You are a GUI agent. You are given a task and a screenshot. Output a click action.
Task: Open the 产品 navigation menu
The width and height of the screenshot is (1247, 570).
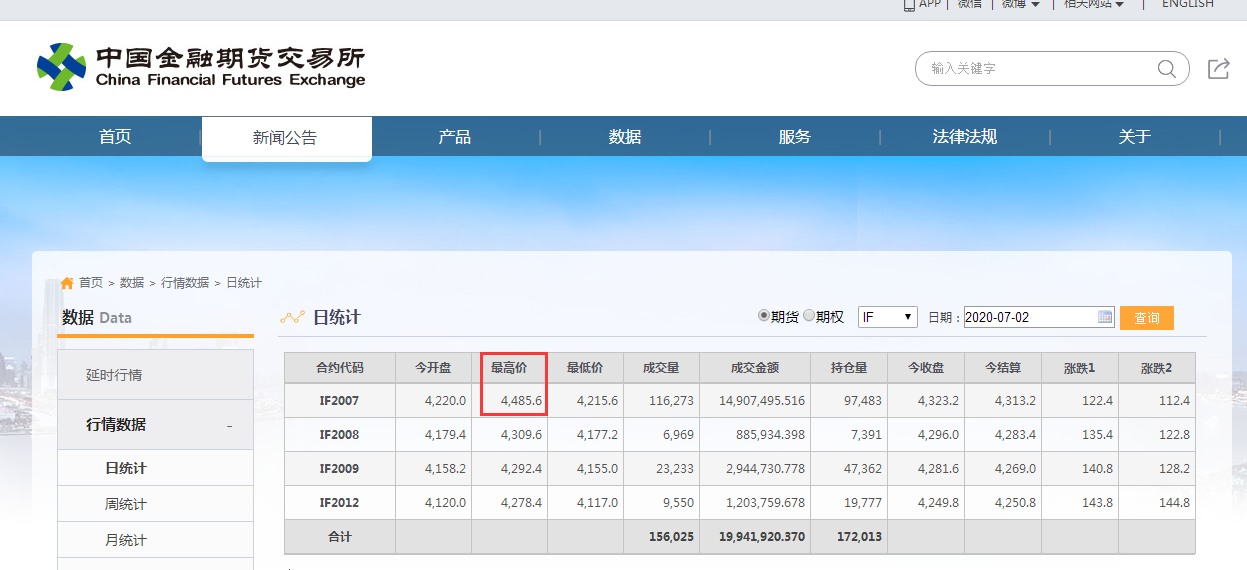pos(455,137)
